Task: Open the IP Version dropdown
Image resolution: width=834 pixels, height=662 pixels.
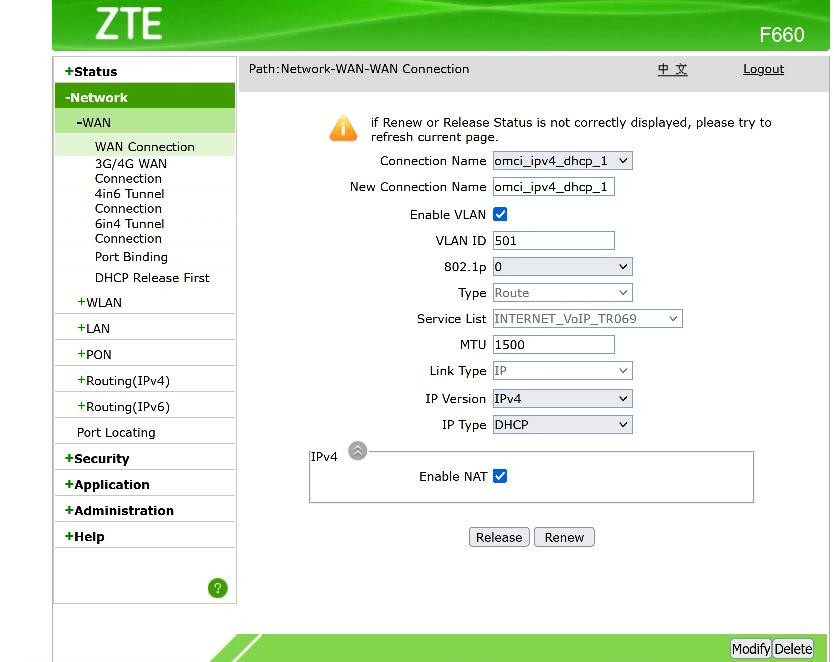Action: [563, 398]
